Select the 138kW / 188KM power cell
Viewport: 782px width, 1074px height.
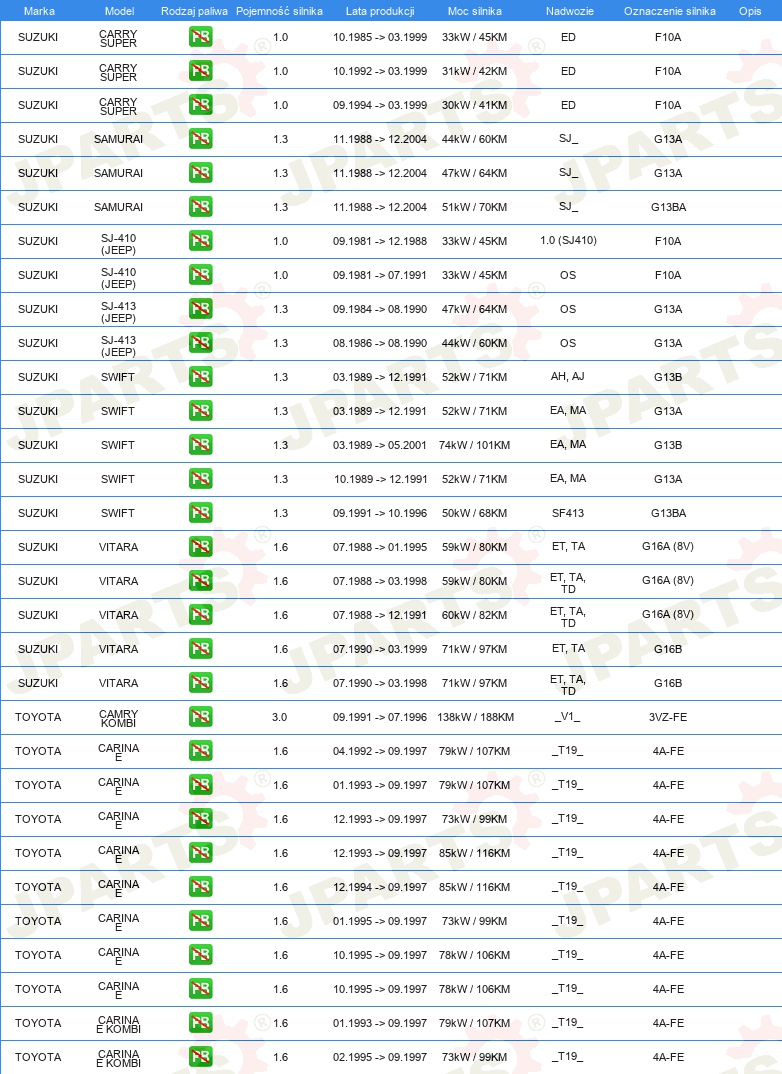tap(475, 717)
